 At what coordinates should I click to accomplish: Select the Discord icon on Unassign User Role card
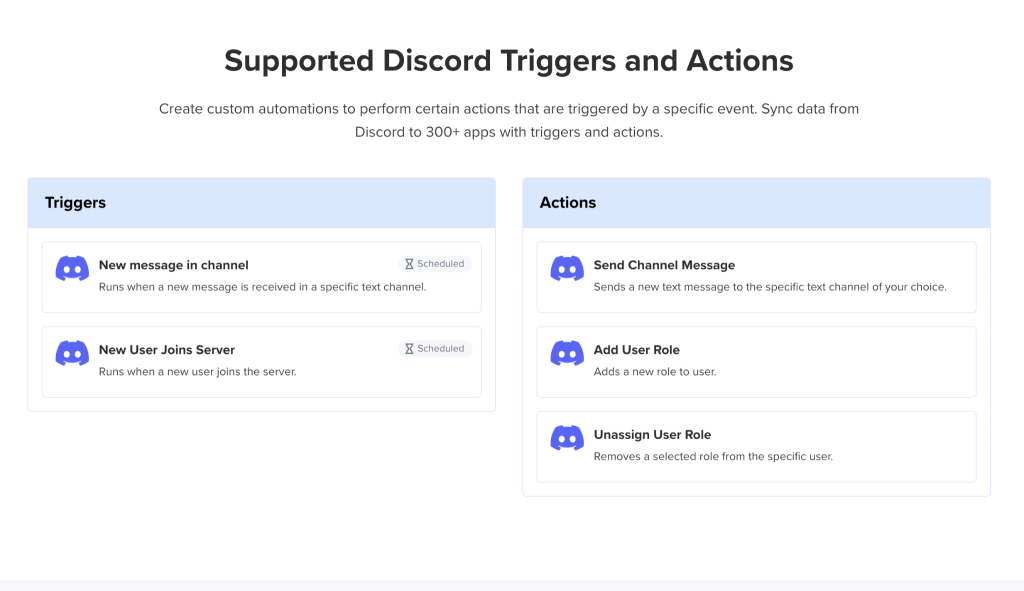(x=566, y=440)
